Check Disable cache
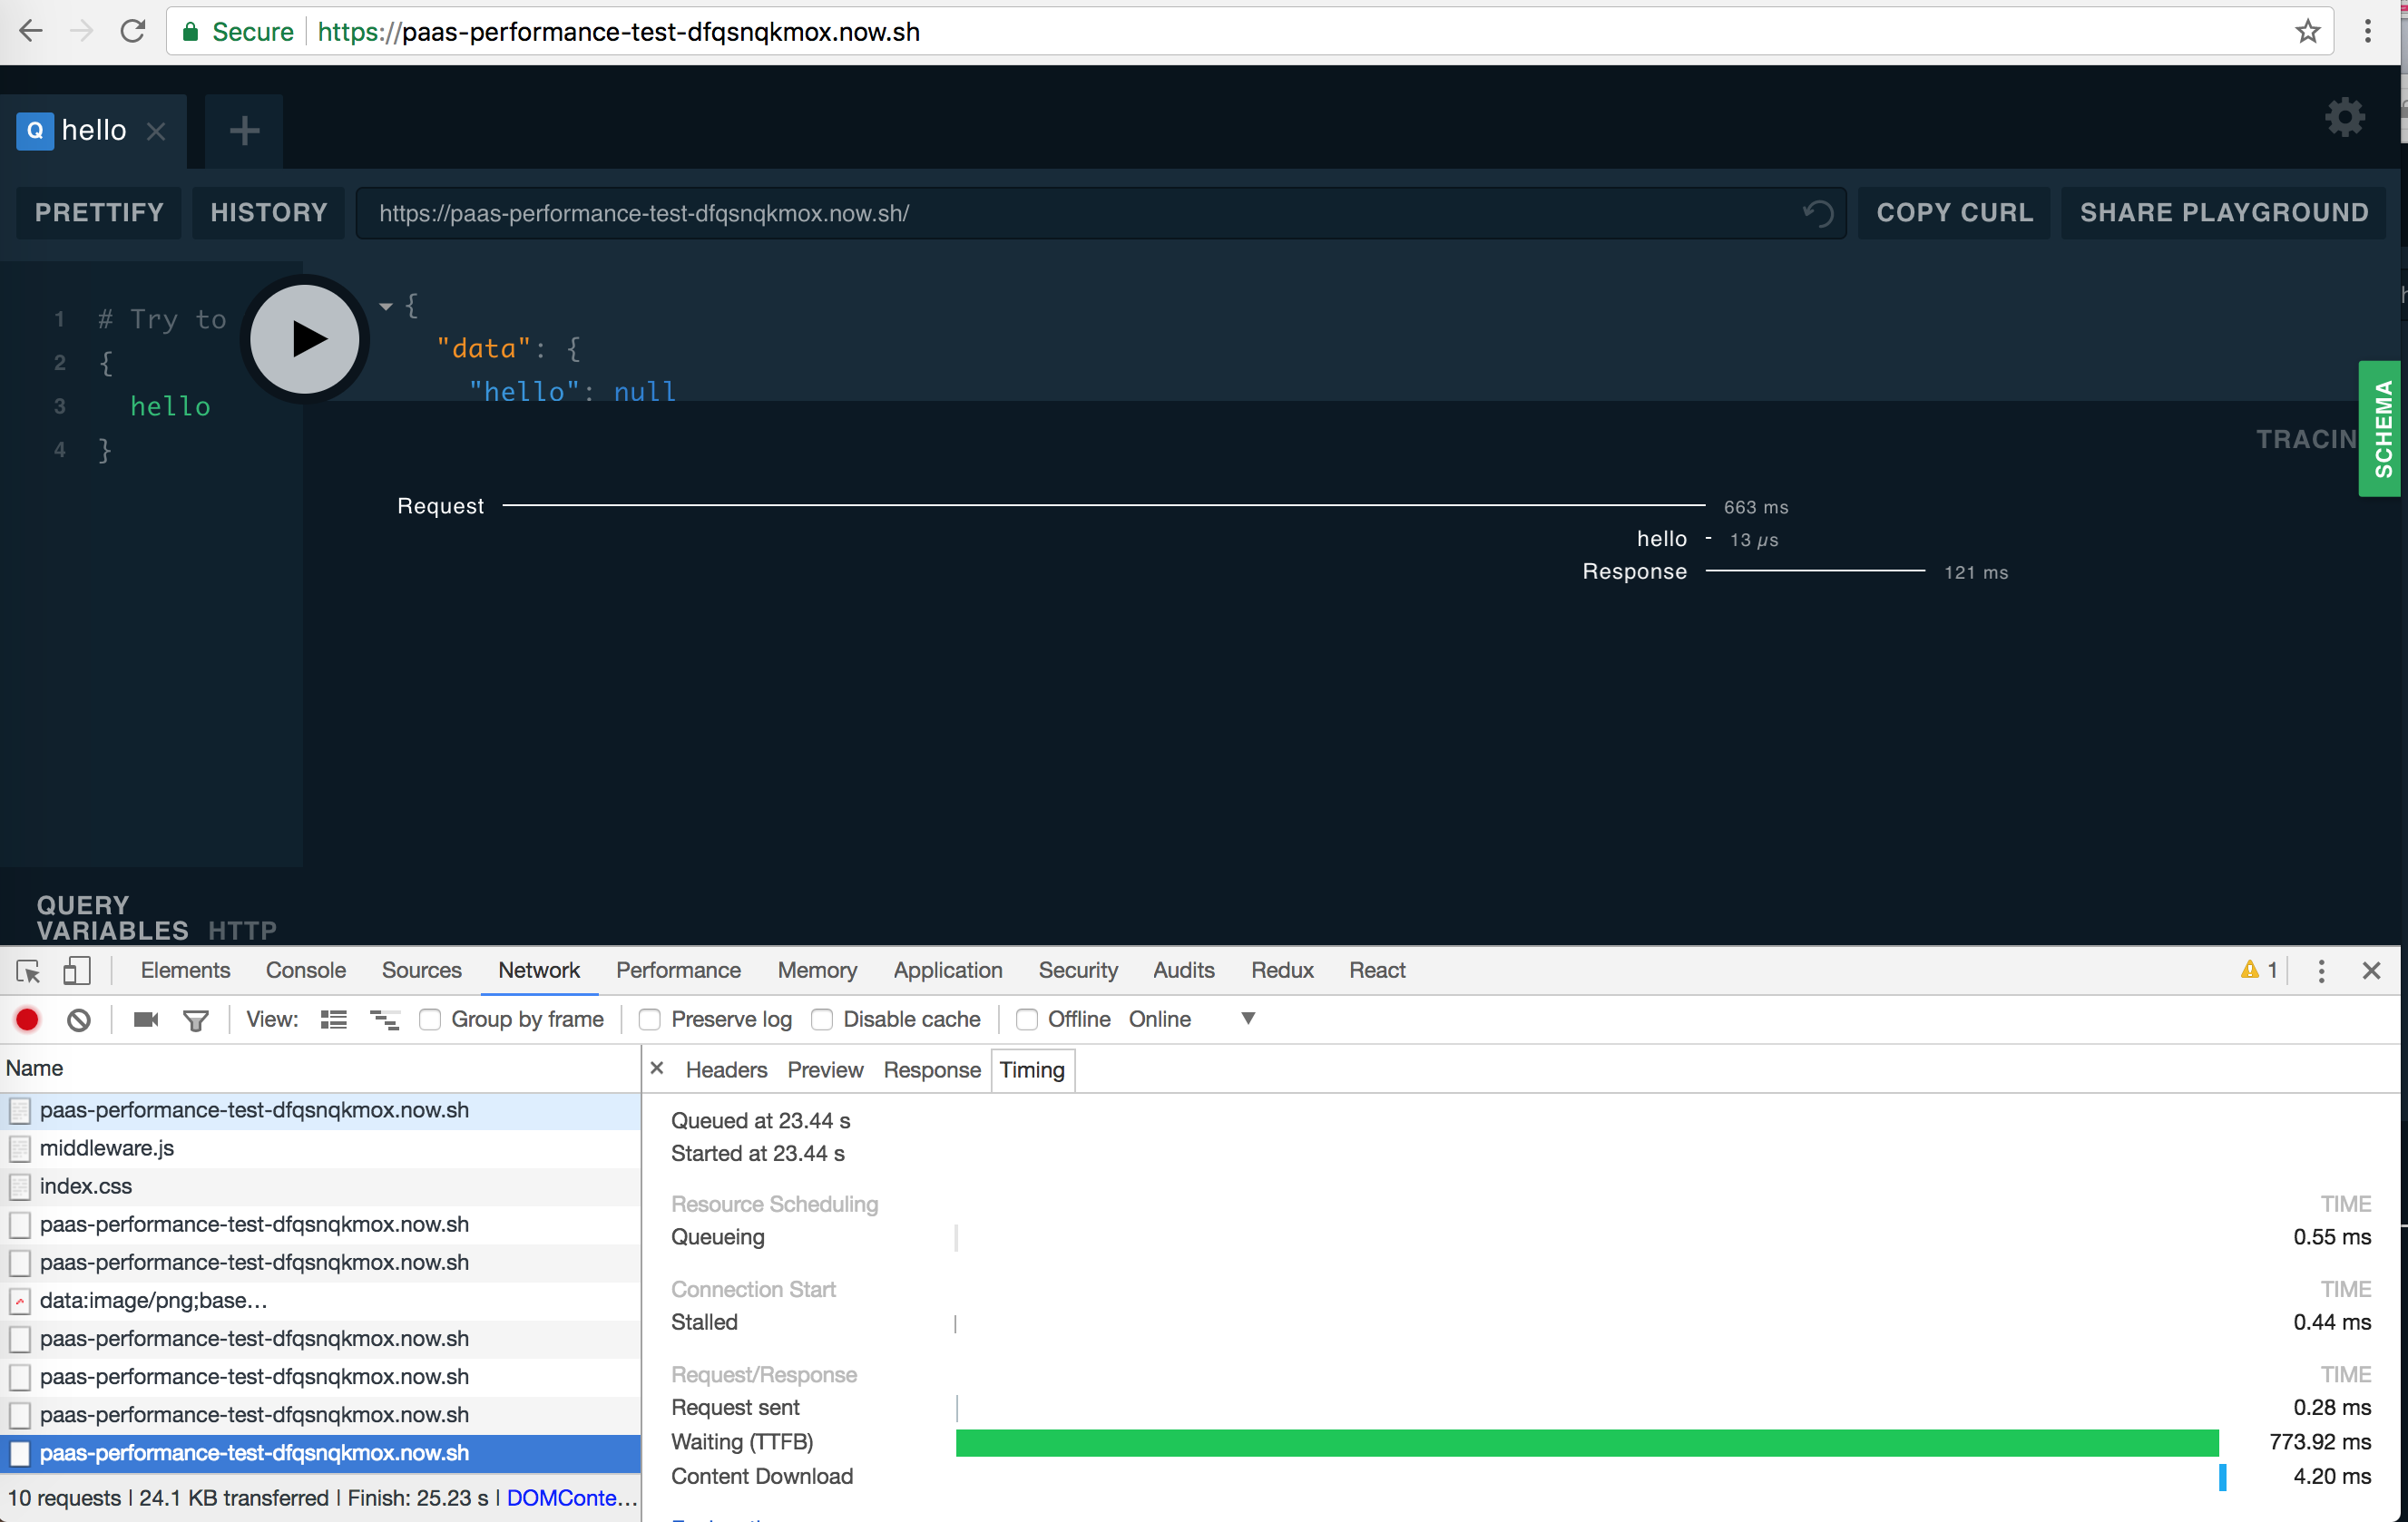This screenshot has height=1522, width=2408. point(823,1019)
